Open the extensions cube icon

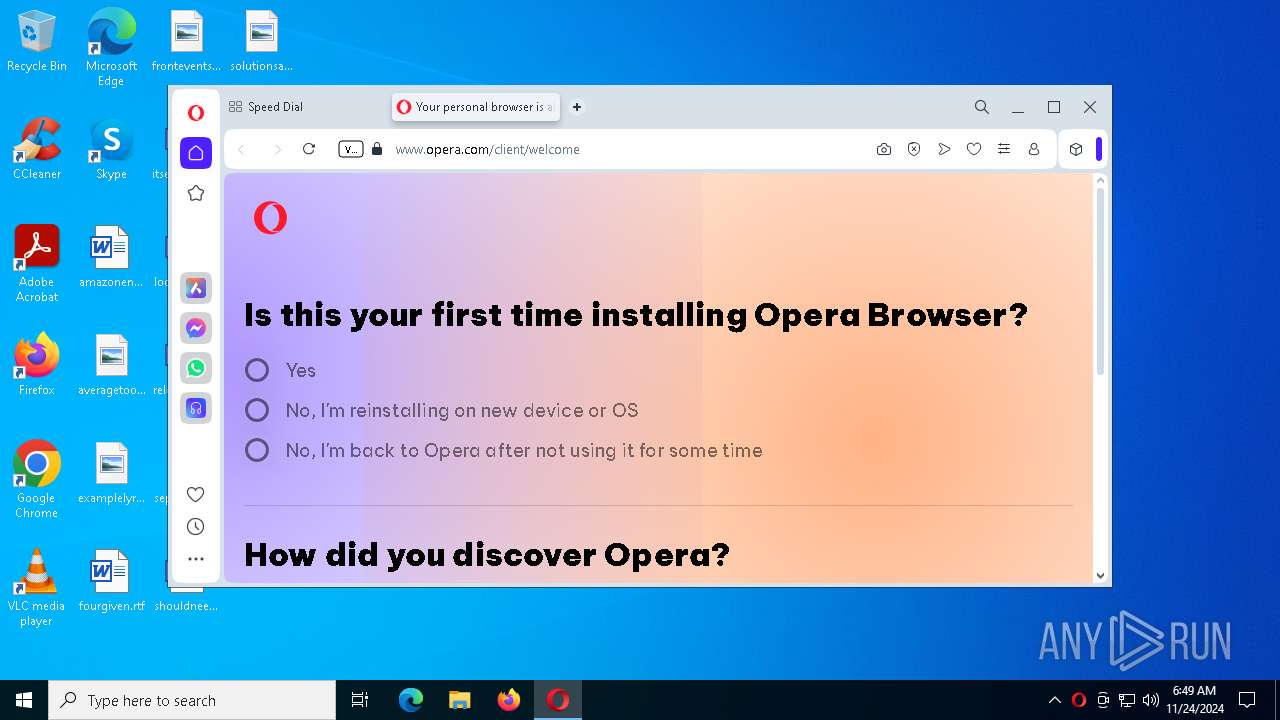point(1076,149)
